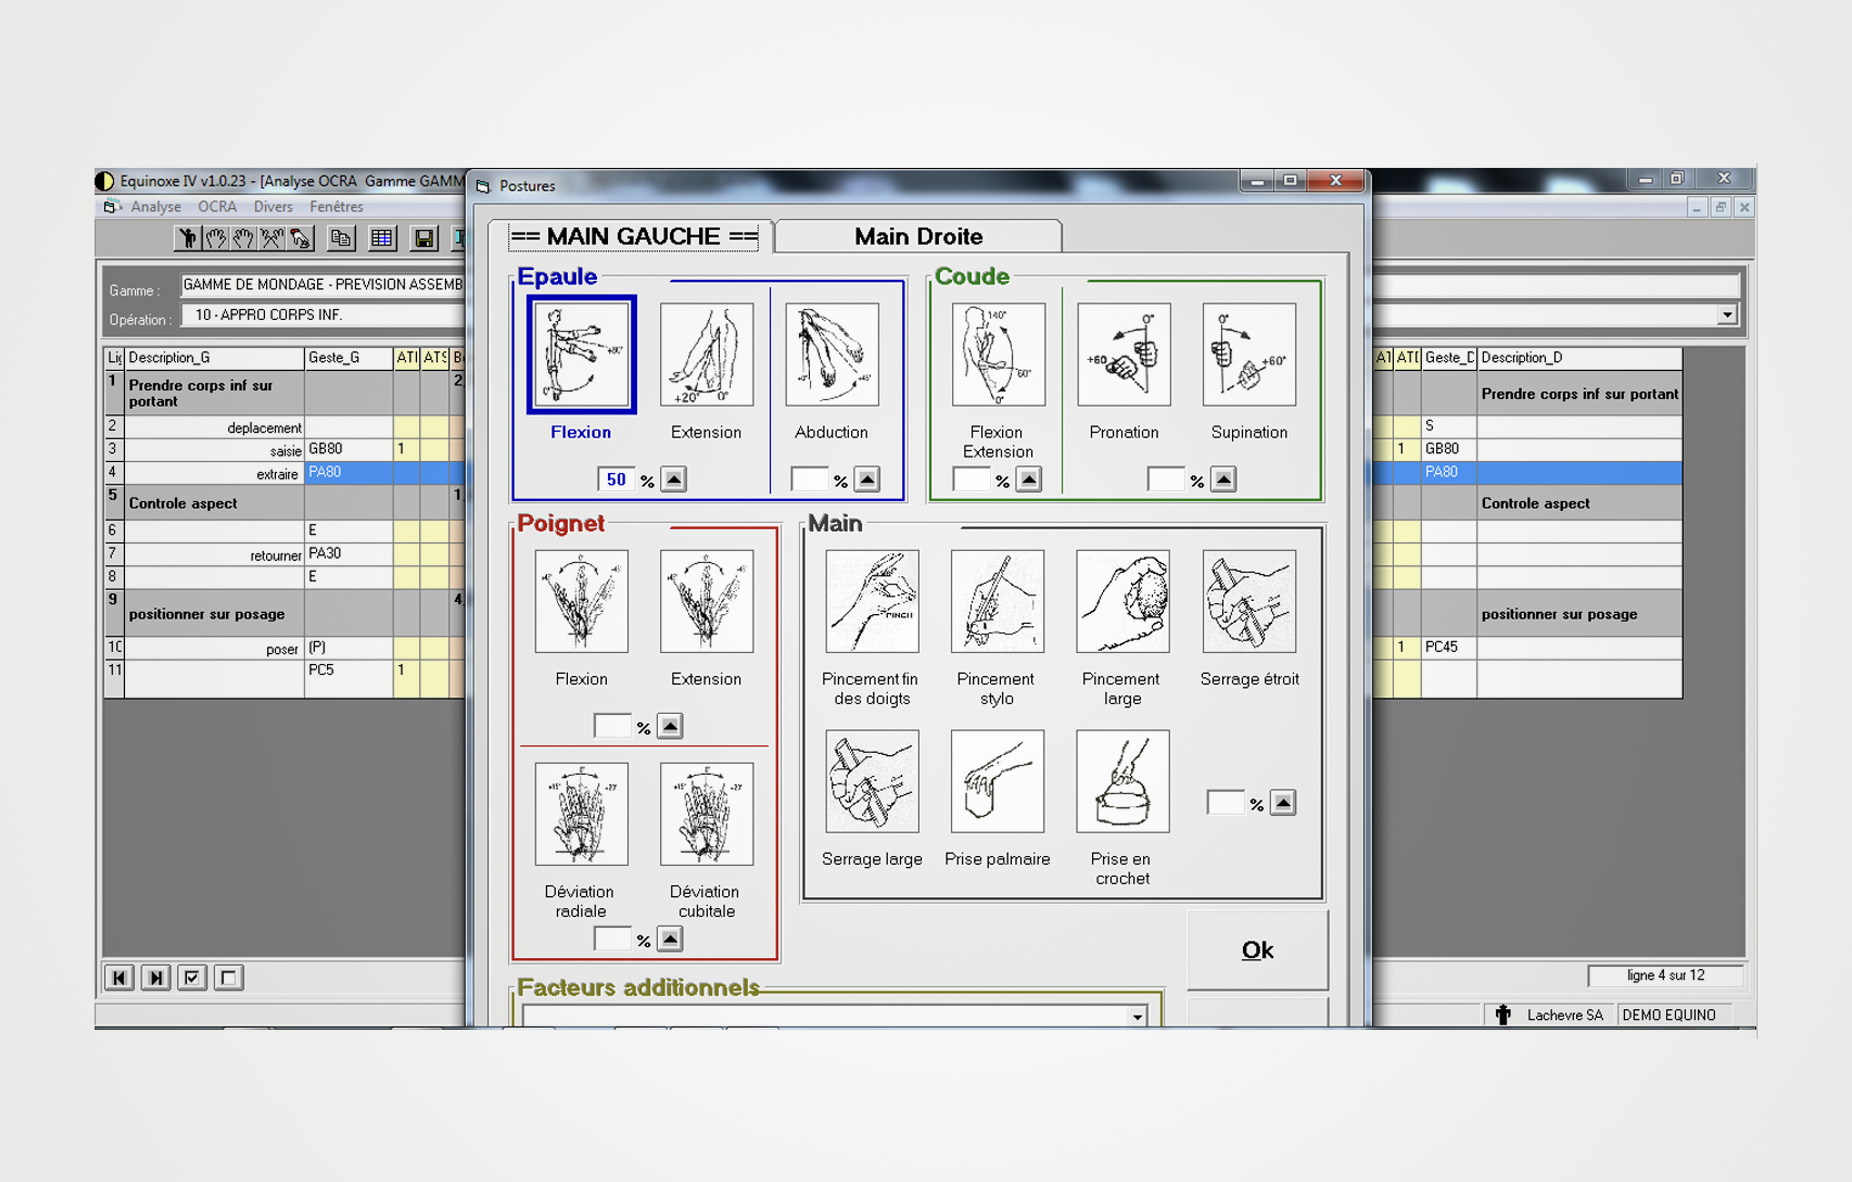Open the table grid toolbar icon
Image resolution: width=1852 pixels, height=1182 pixels.
[x=382, y=238]
